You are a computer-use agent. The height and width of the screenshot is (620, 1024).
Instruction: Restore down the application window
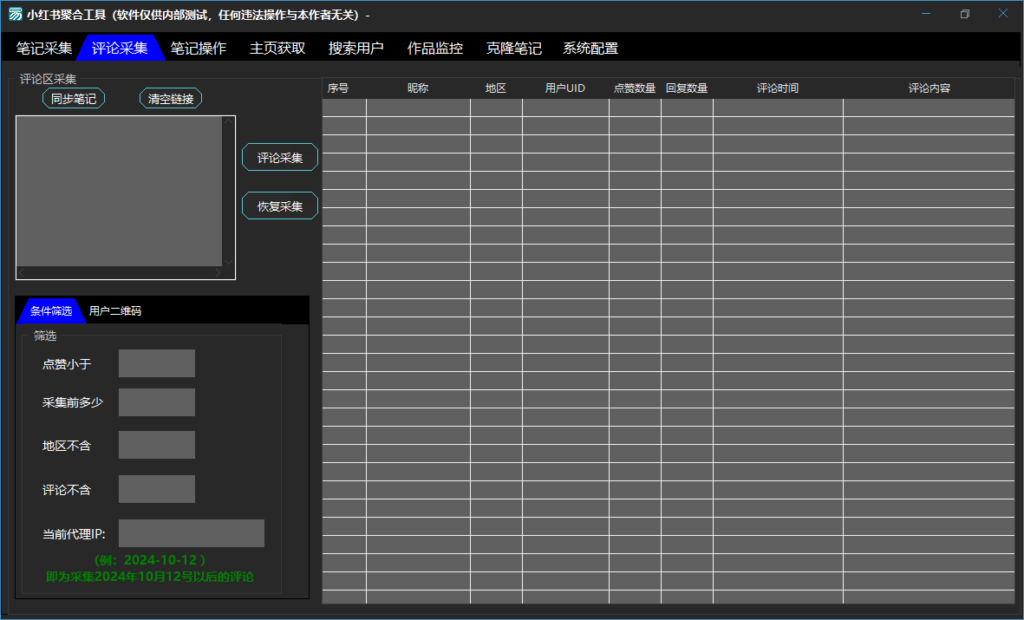pos(965,14)
